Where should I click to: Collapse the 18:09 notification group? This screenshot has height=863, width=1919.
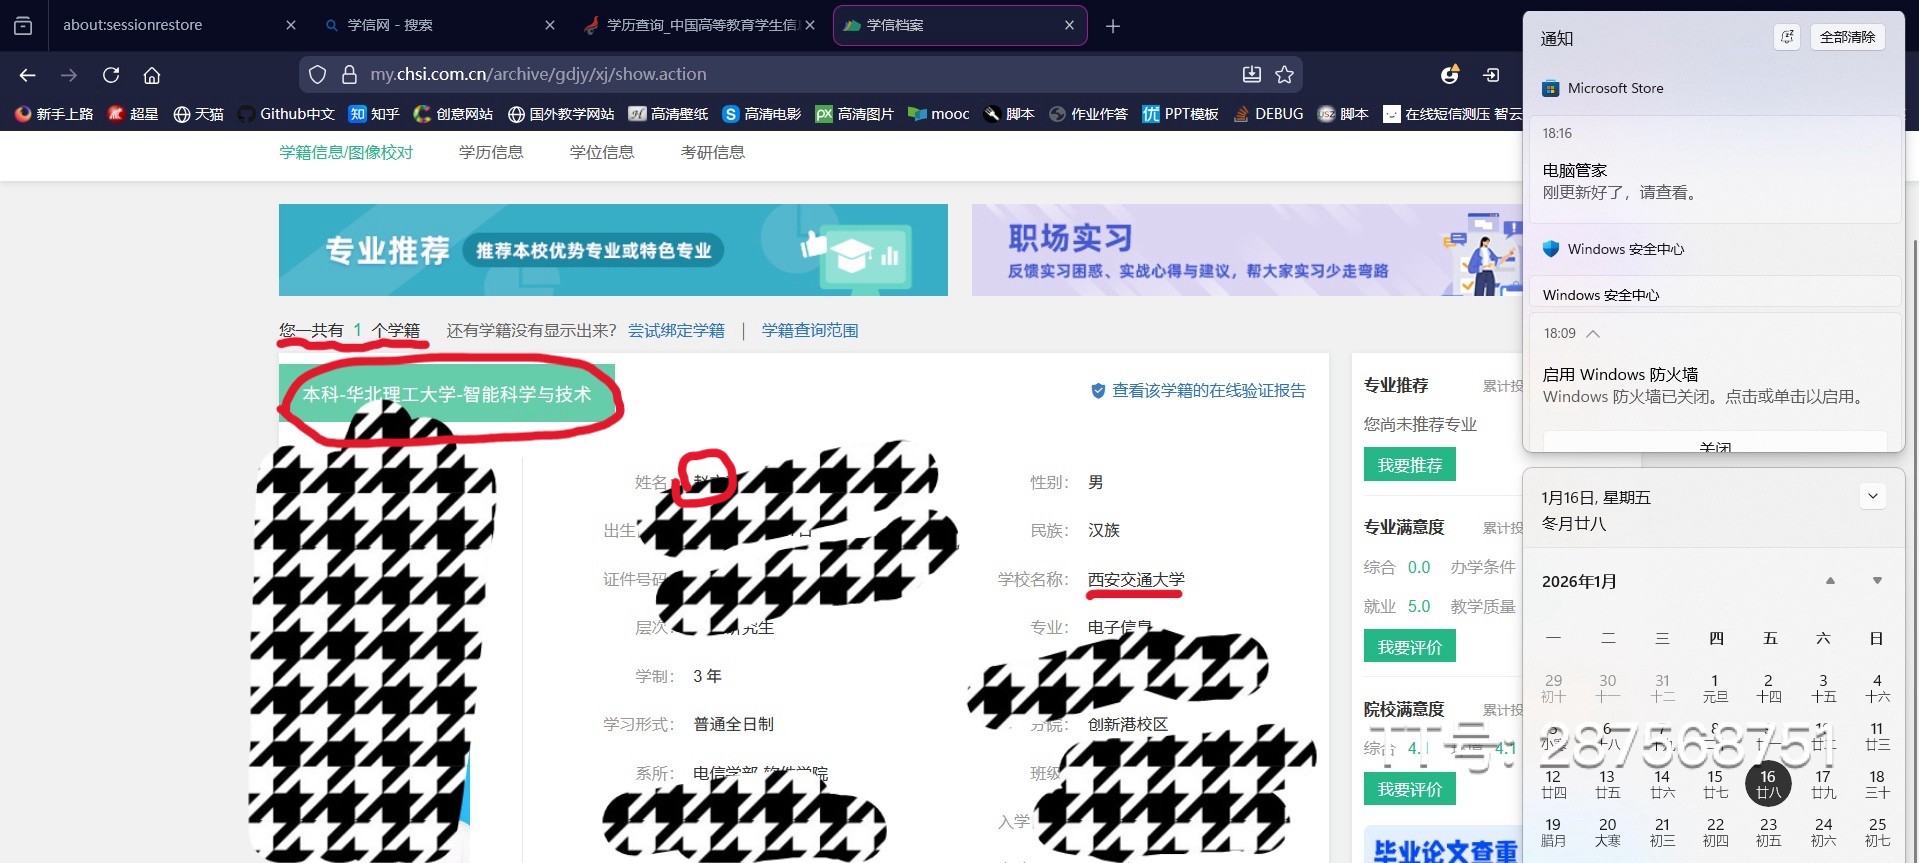click(1593, 333)
